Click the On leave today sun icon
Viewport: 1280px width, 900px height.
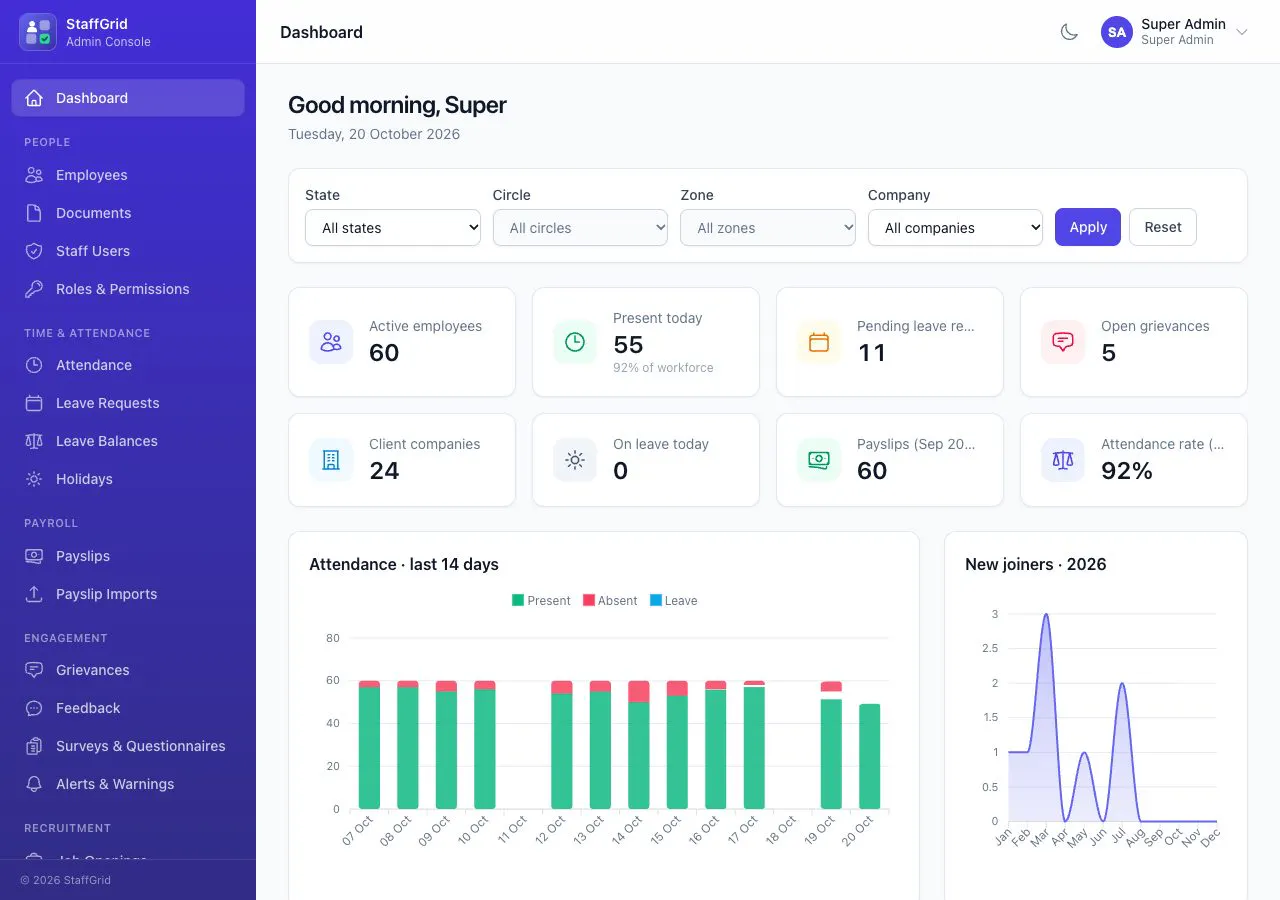[575, 460]
